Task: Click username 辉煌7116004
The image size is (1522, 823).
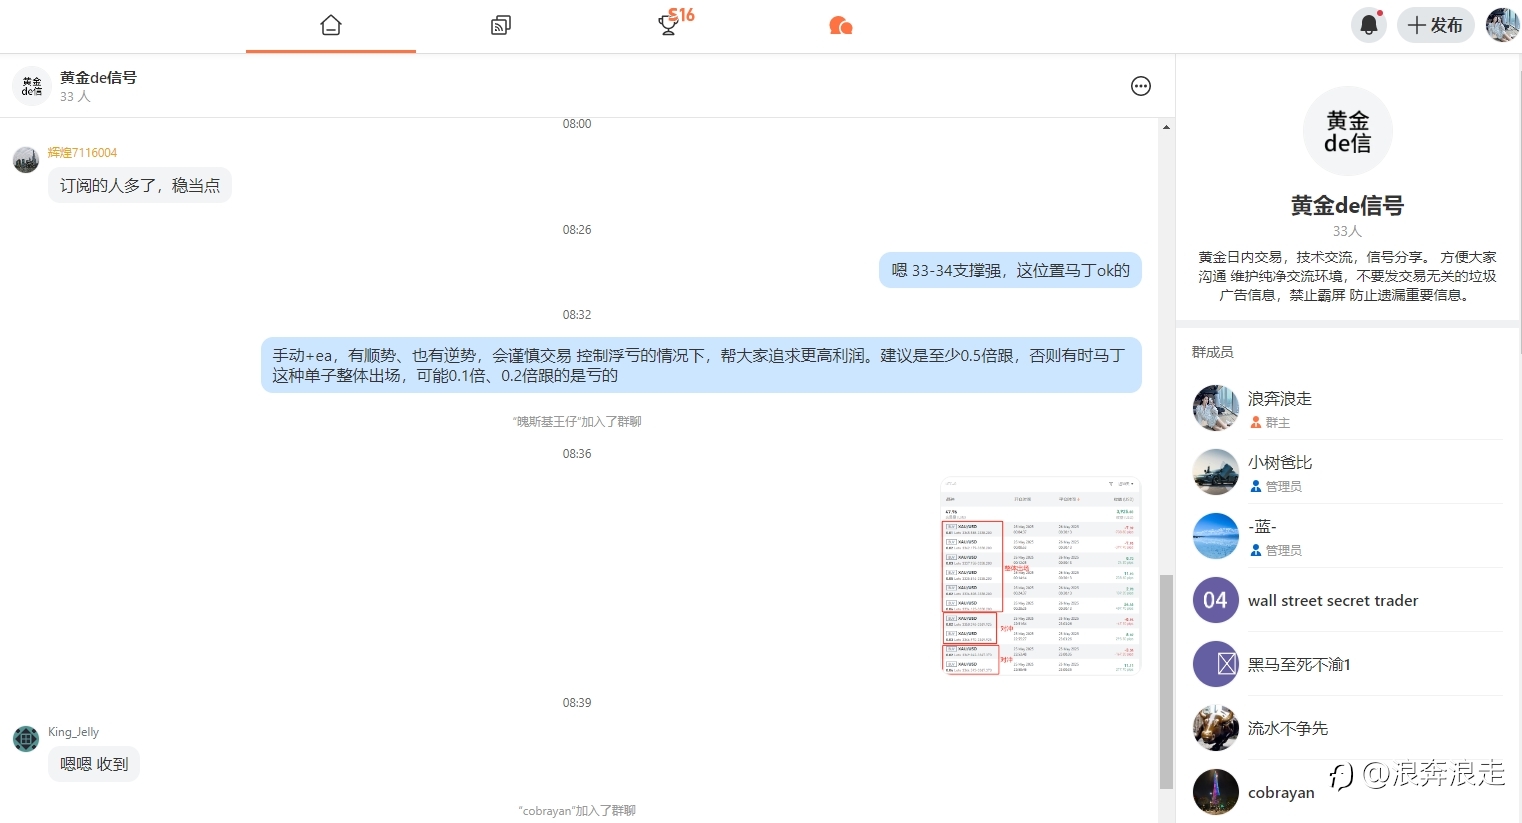Action: tap(82, 152)
